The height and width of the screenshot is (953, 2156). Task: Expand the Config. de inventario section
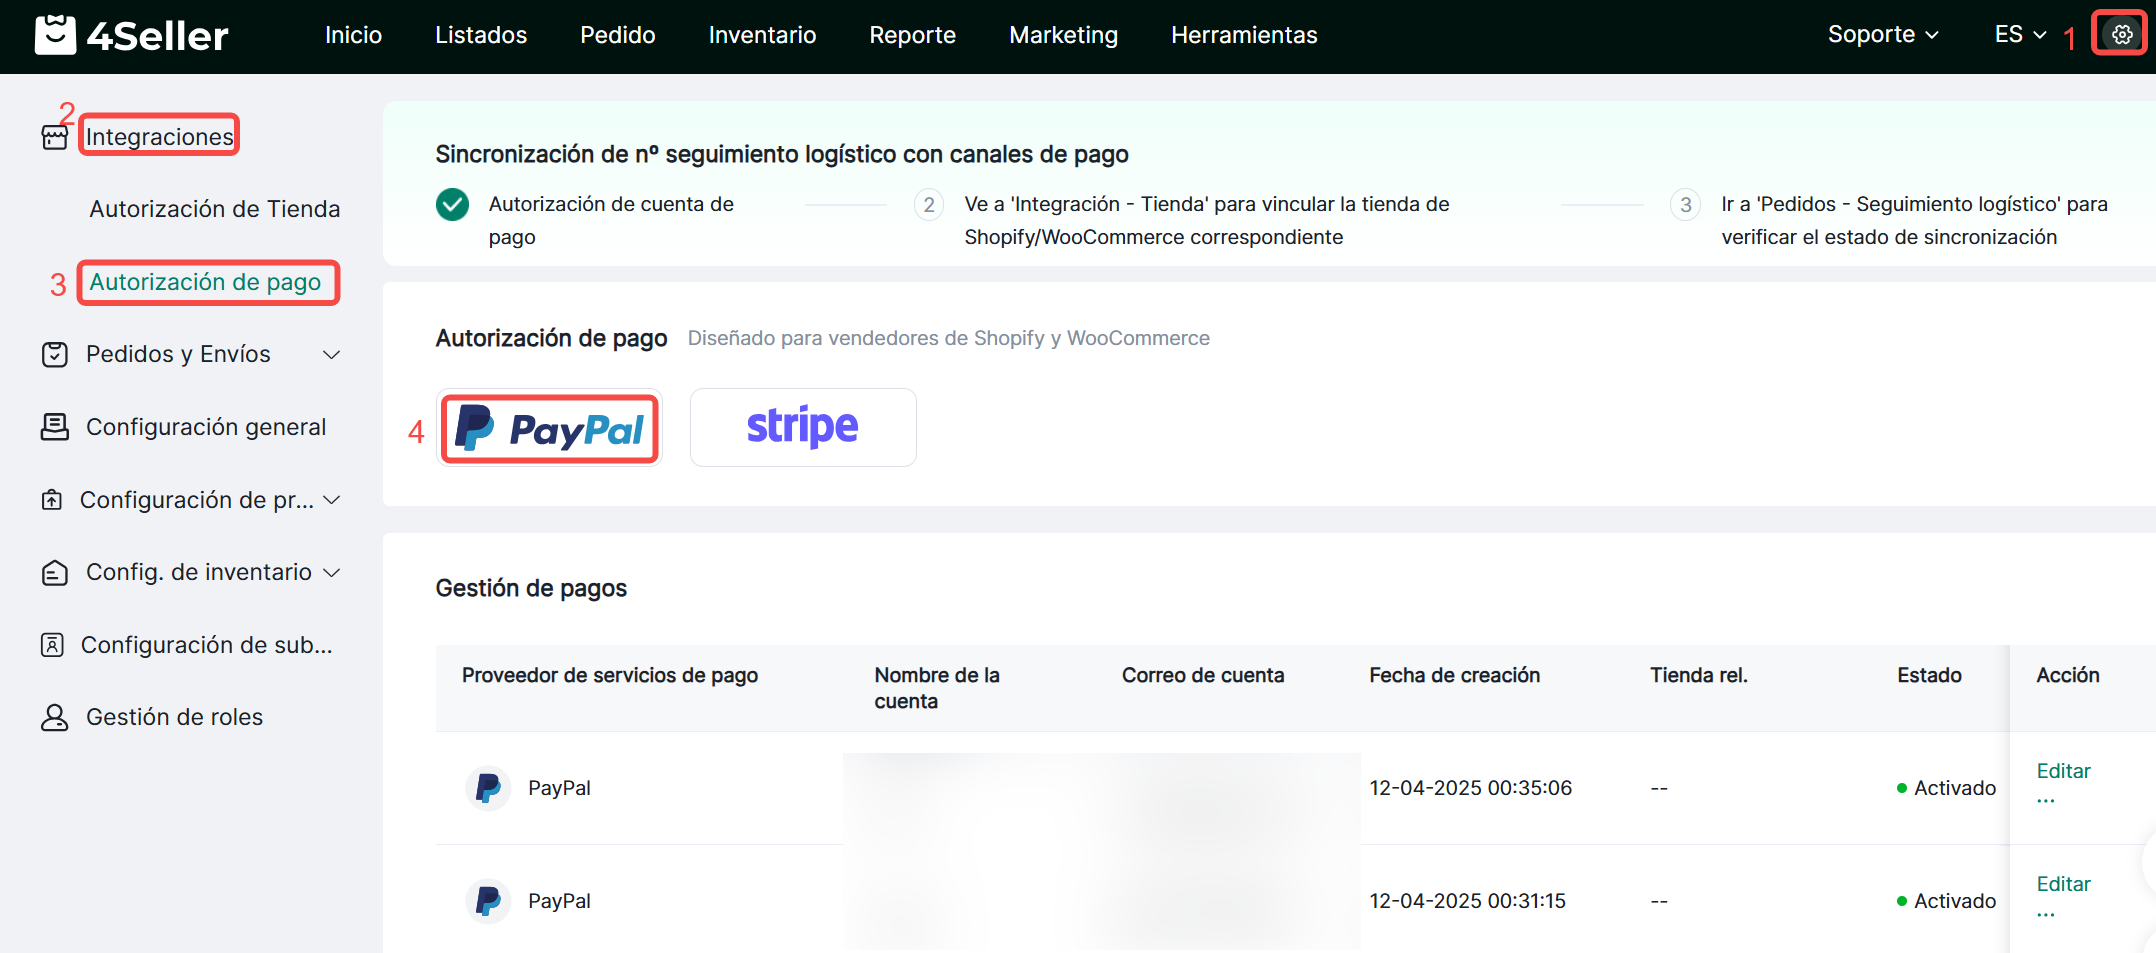coord(332,572)
